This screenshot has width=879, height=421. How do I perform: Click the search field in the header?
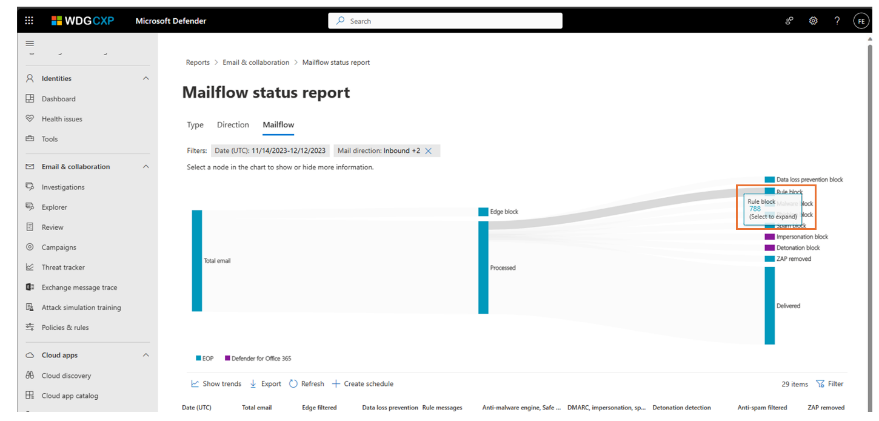[445, 21]
